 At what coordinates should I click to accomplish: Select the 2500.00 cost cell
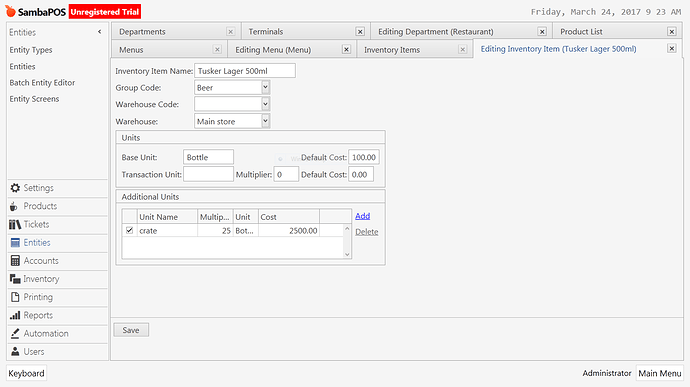(x=289, y=231)
